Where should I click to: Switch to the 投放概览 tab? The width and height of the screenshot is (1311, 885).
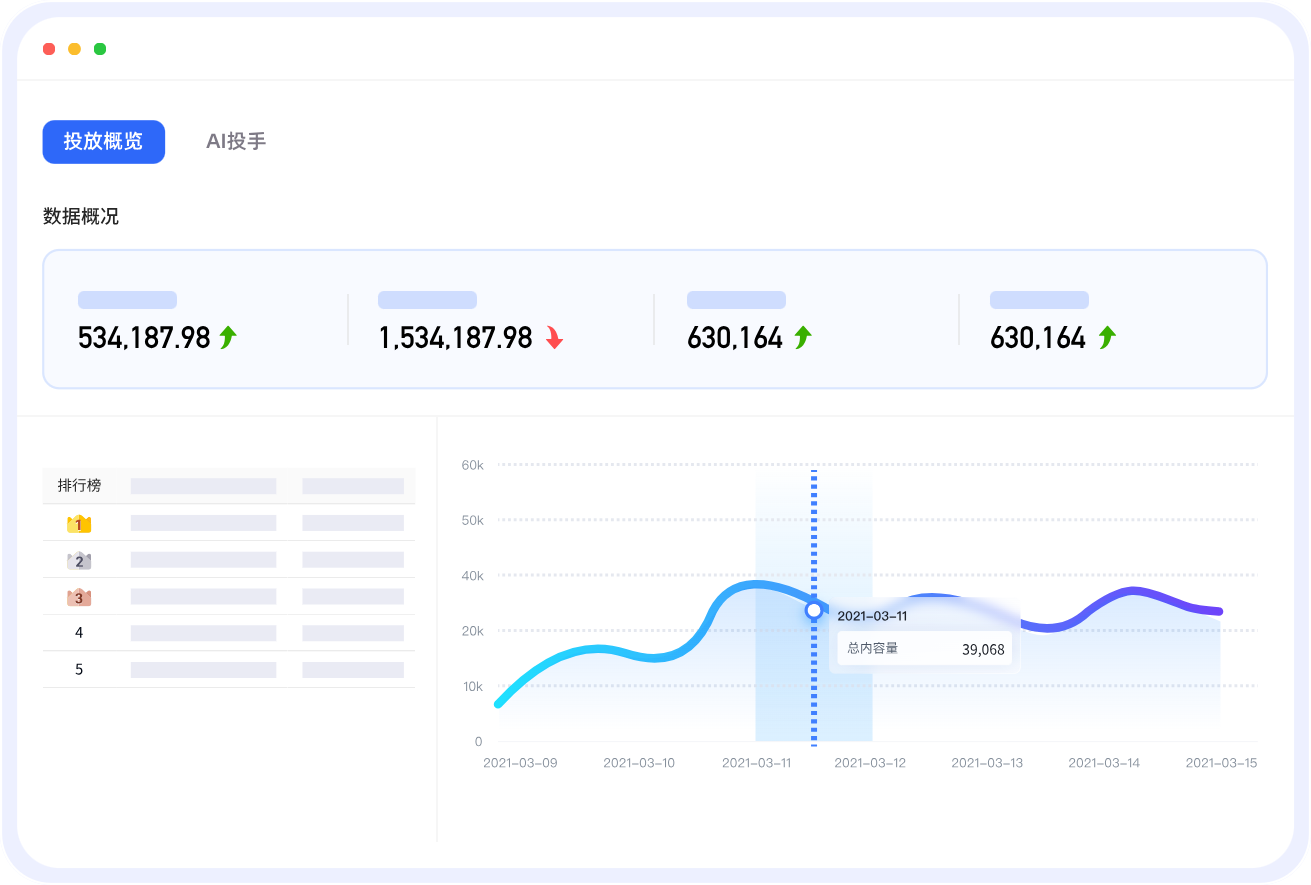point(103,142)
